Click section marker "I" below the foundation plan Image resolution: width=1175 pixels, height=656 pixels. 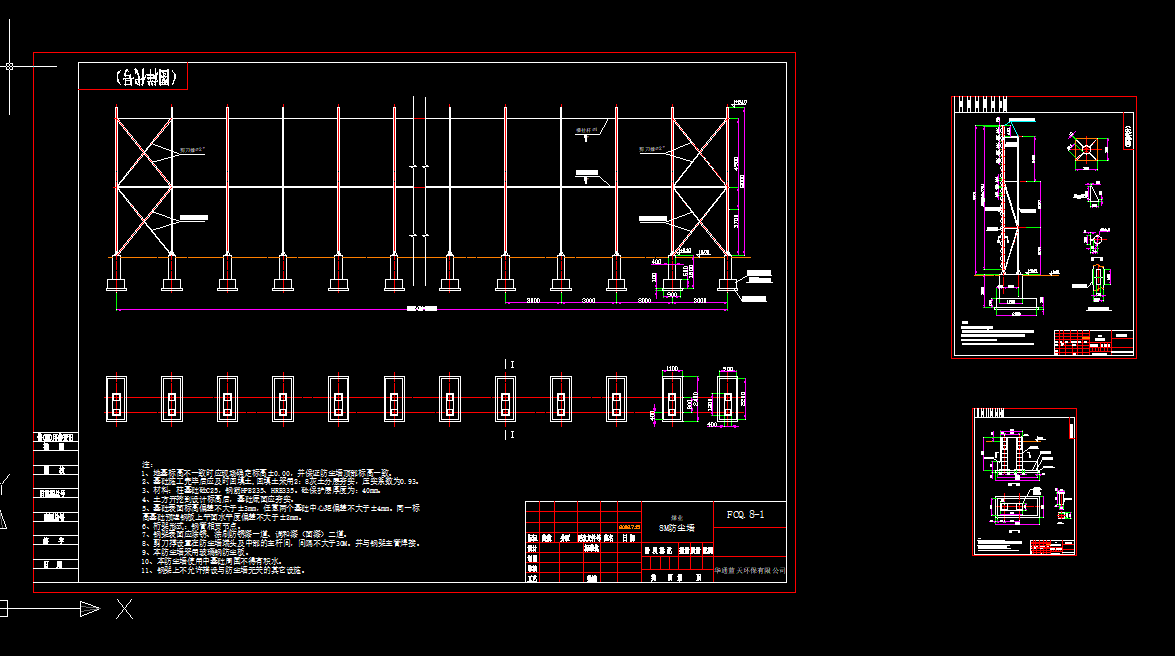coord(510,434)
